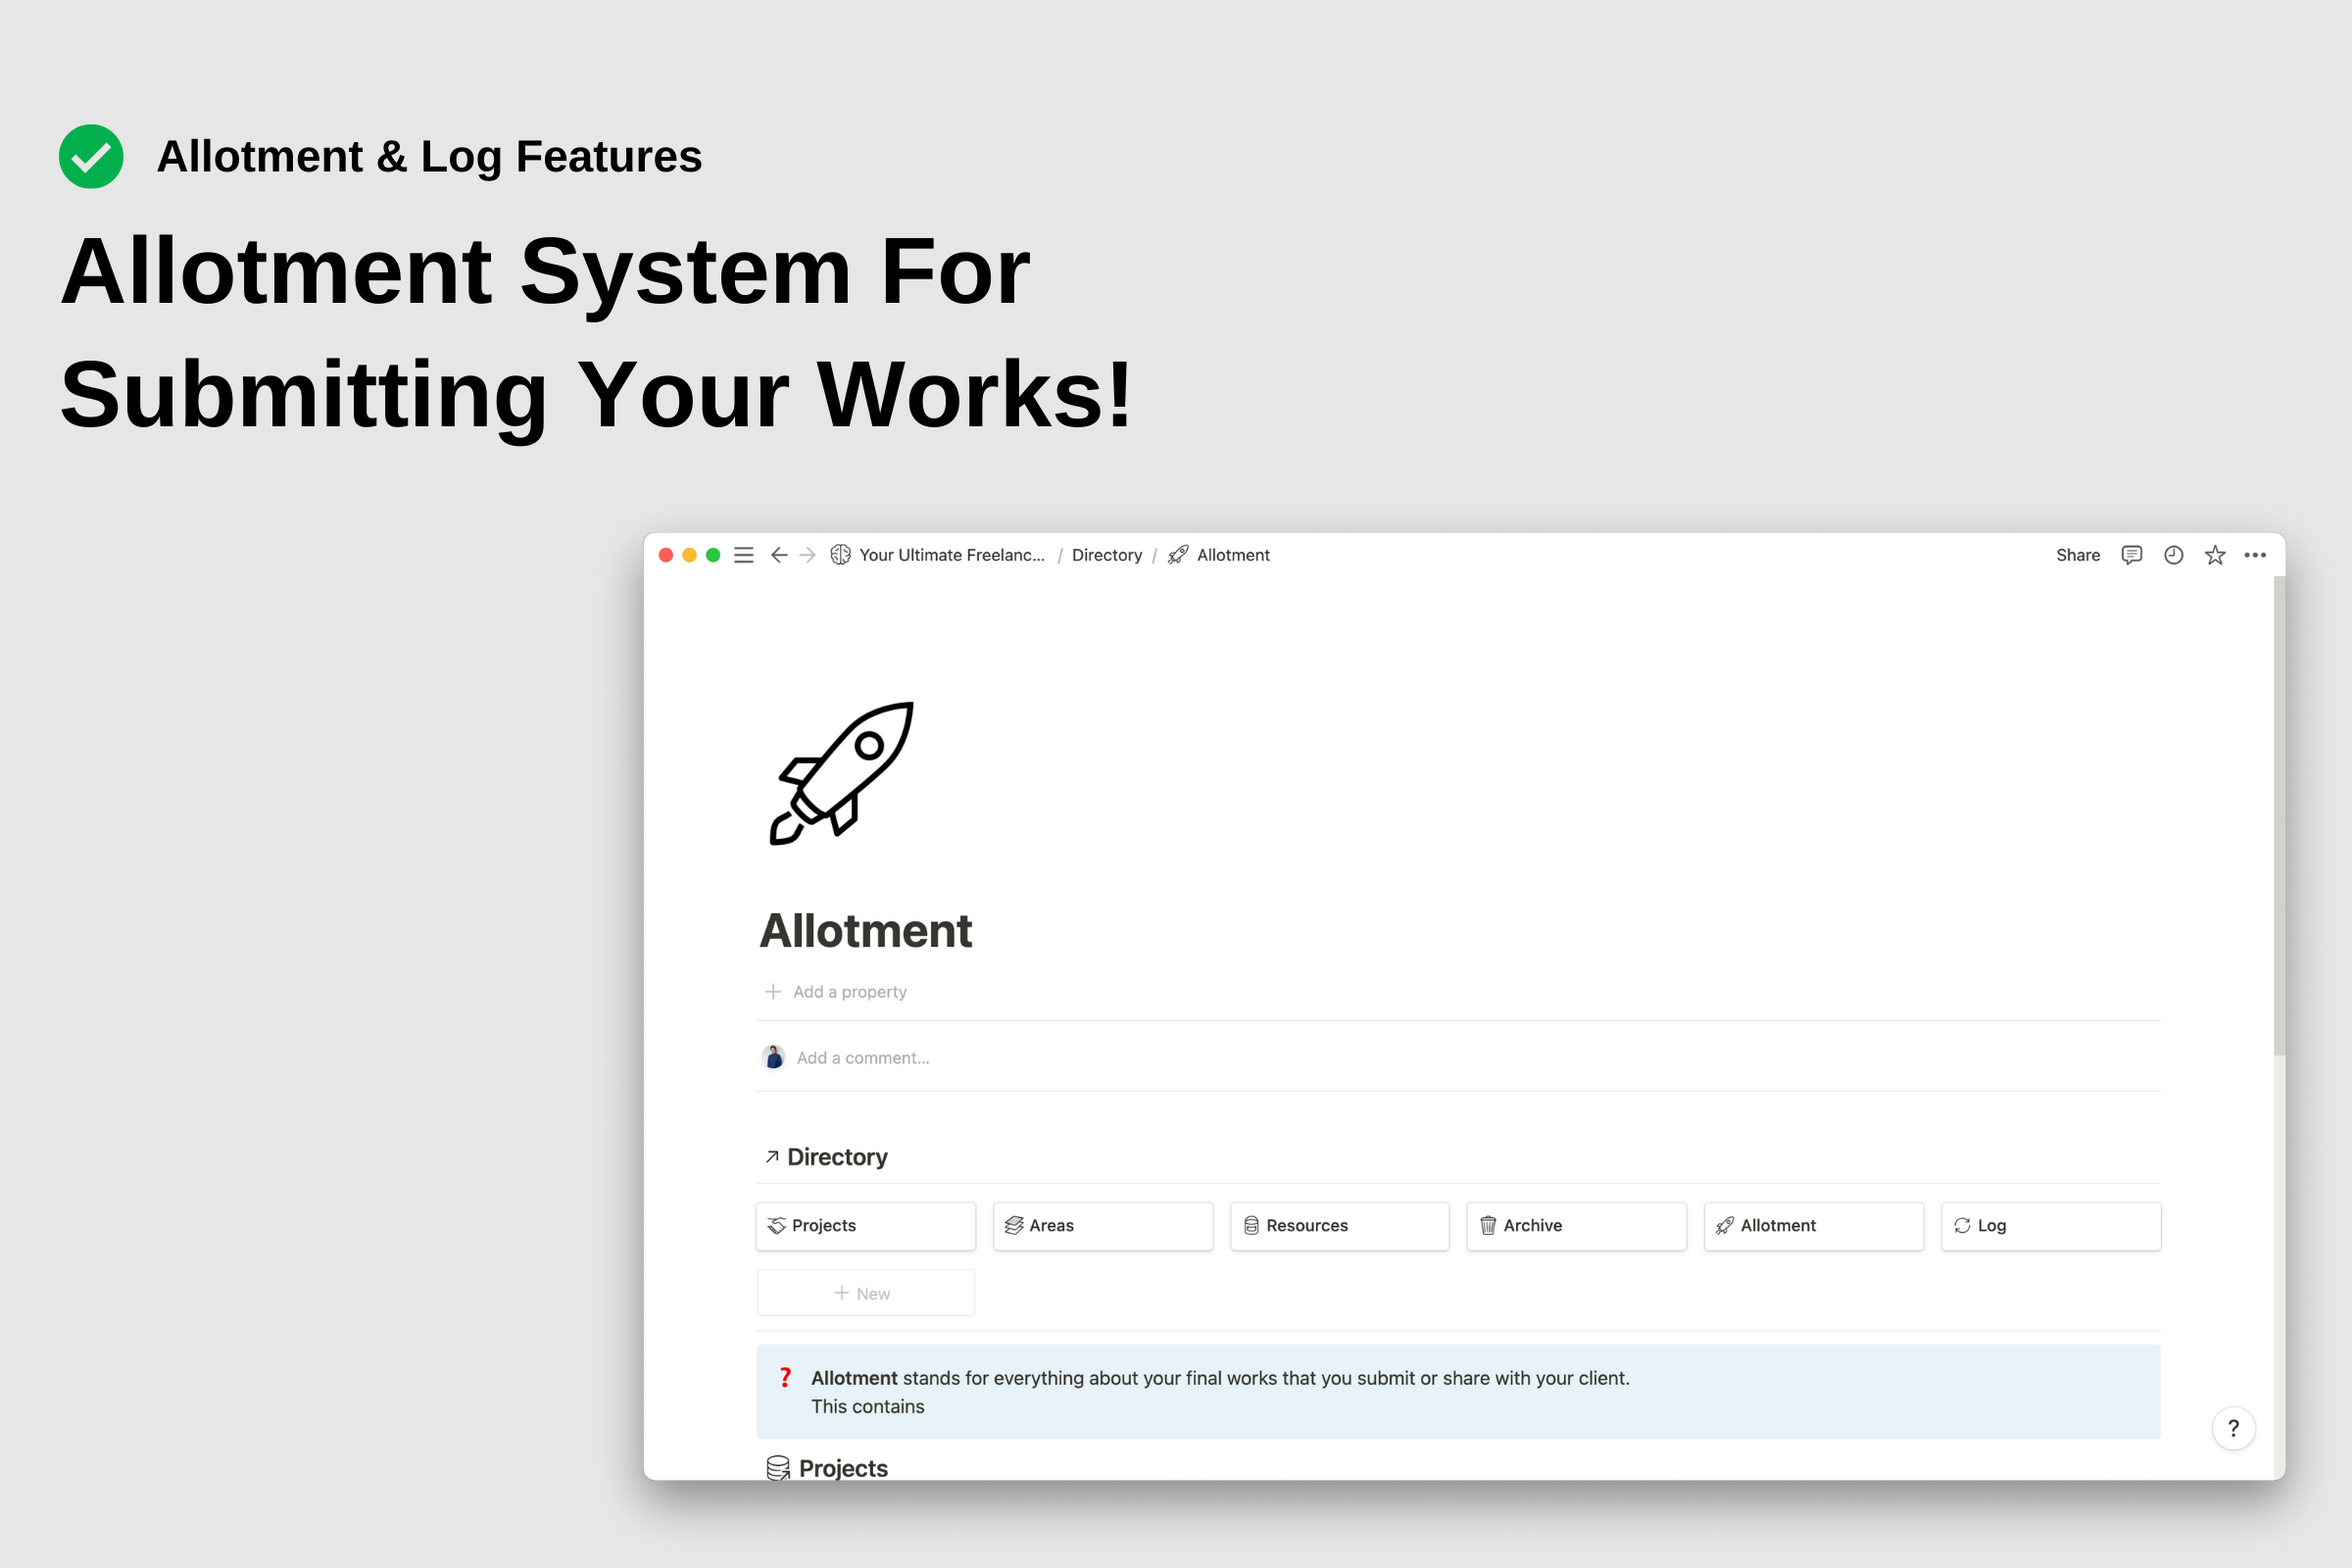Image resolution: width=2352 pixels, height=1568 pixels.
Task: Open the sidebar hamburger menu
Action: click(x=743, y=555)
